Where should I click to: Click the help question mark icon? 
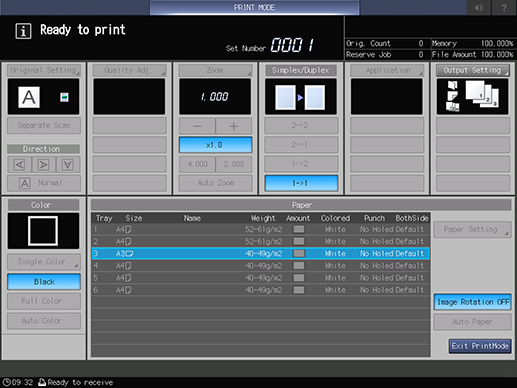[x=504, y=7]
